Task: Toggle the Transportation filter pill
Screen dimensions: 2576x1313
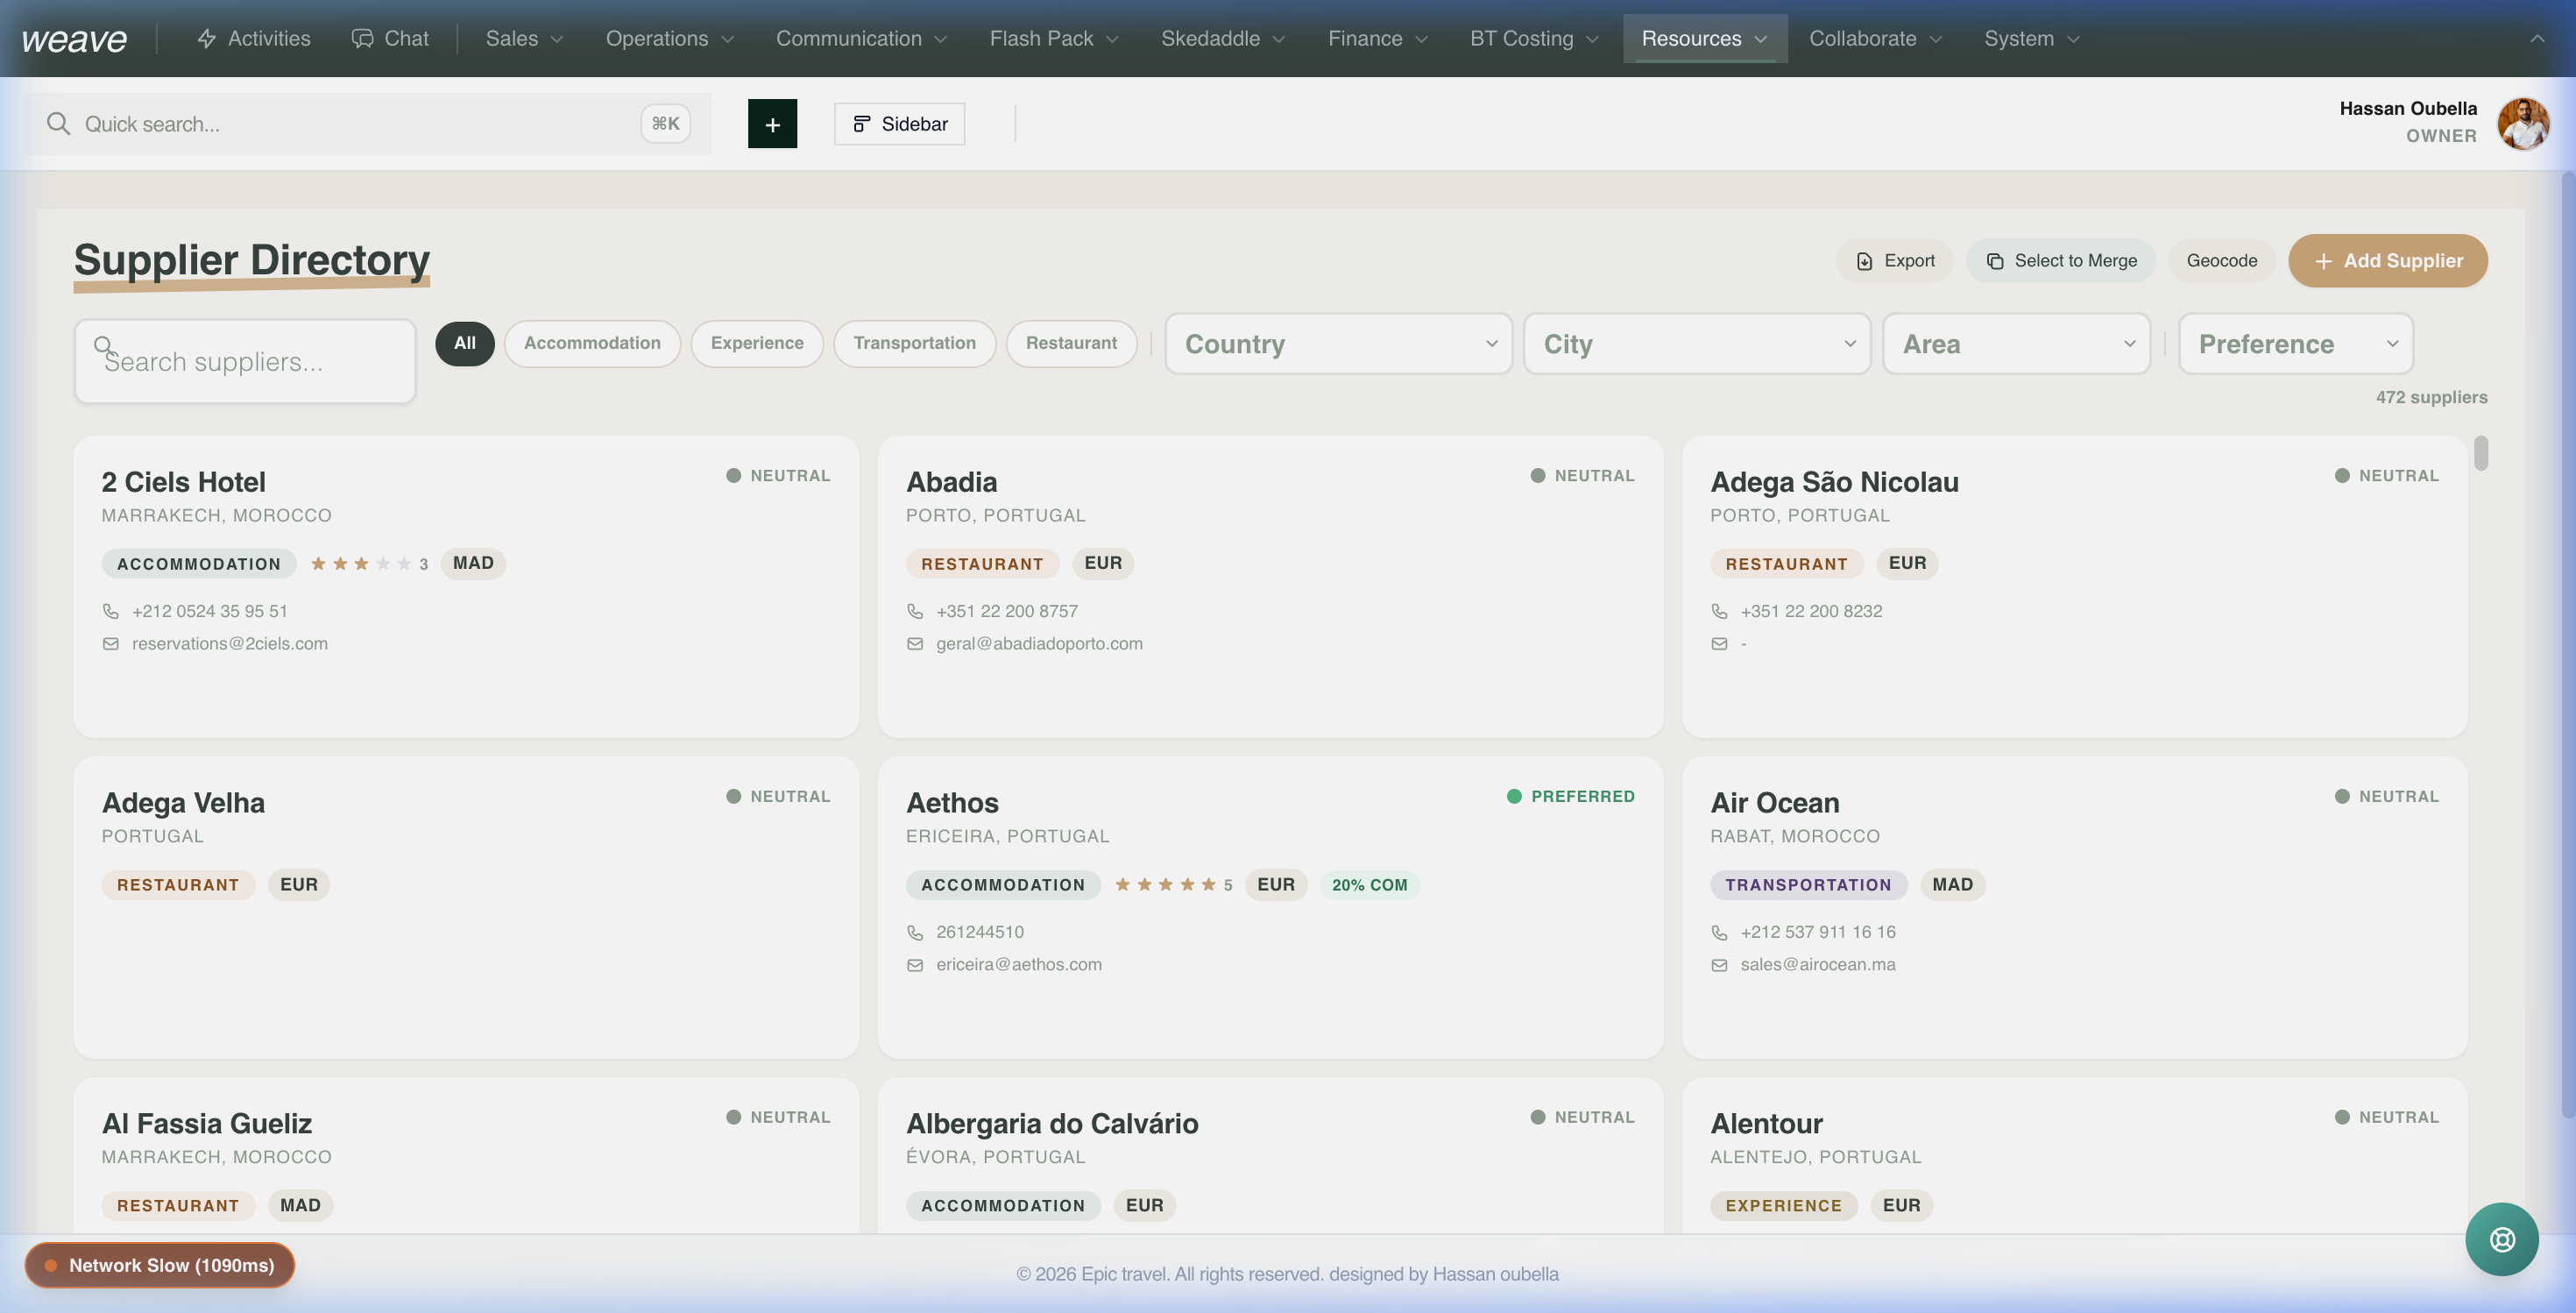Action: (914, 344)
